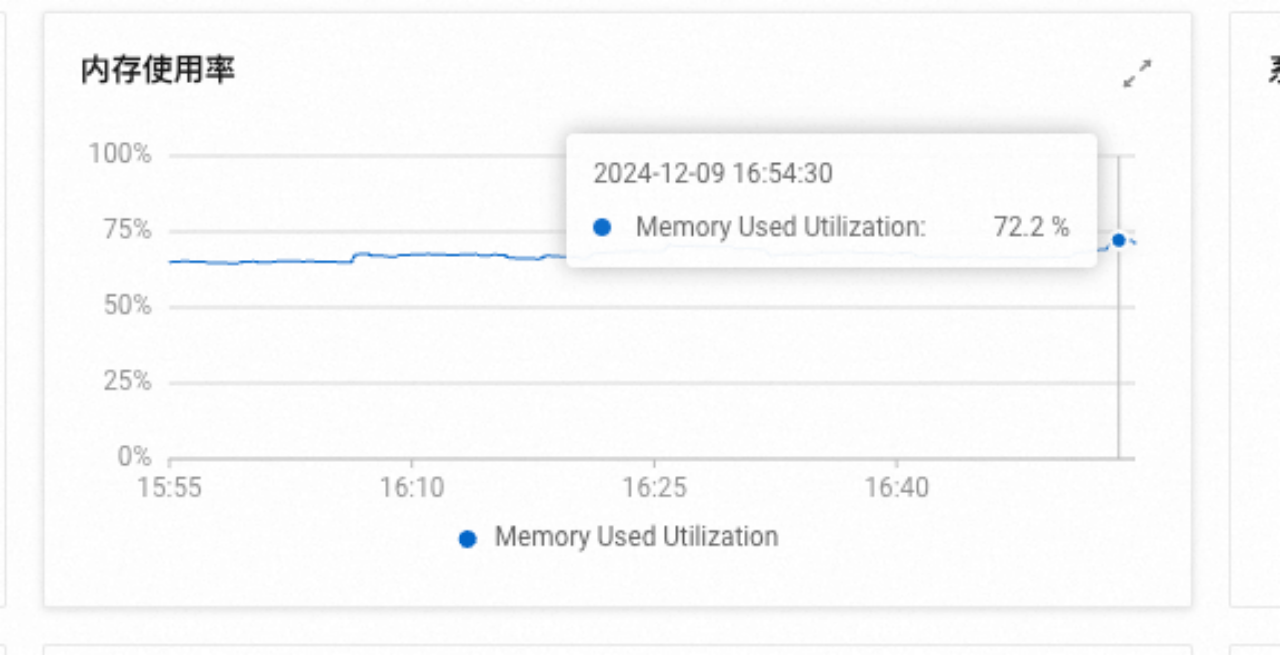1280x655 pixels.
Task: Select the partially visible card on the right edge
Action: click(x=1254, y=309)
